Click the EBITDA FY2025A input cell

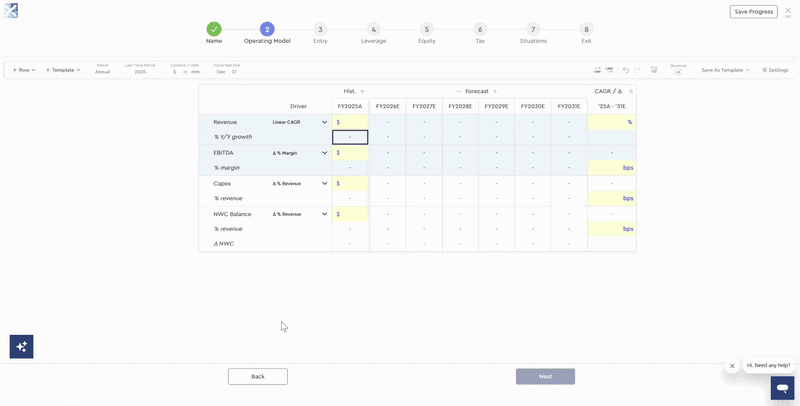(x=350, y=153)
